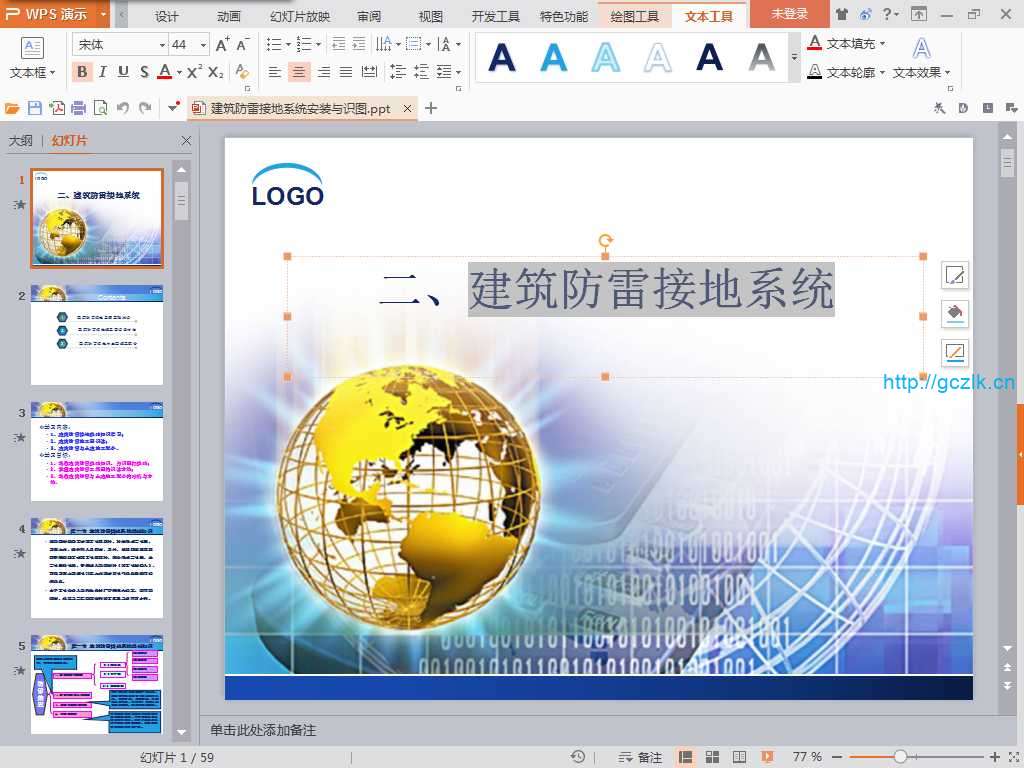Toggle underline formatting button
The width and height of the screenshot is (1024, 768).
point(123,72)
